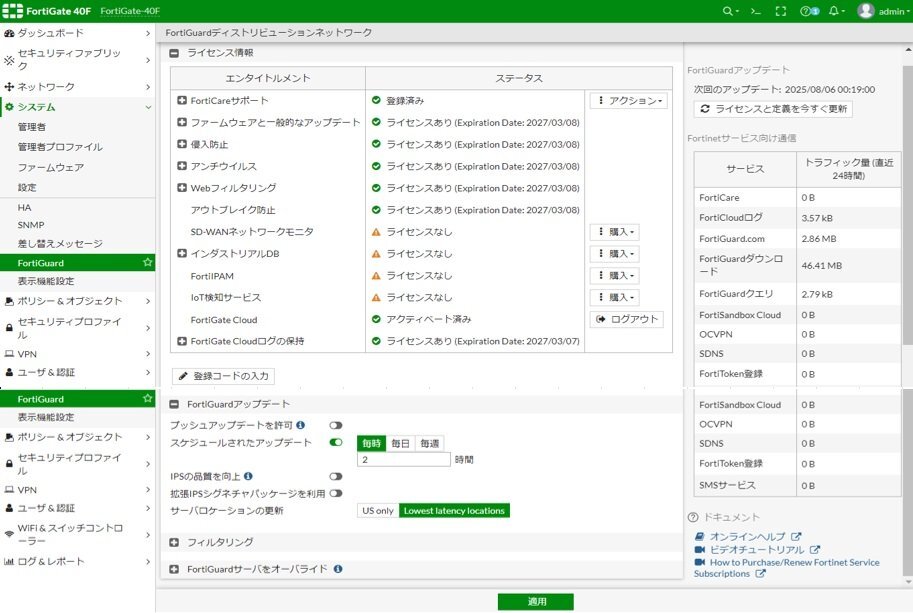Click info icon beside FortiGuardサーバをオーバーライド
This screenshot has width=913, height=613.
[338, 569]
